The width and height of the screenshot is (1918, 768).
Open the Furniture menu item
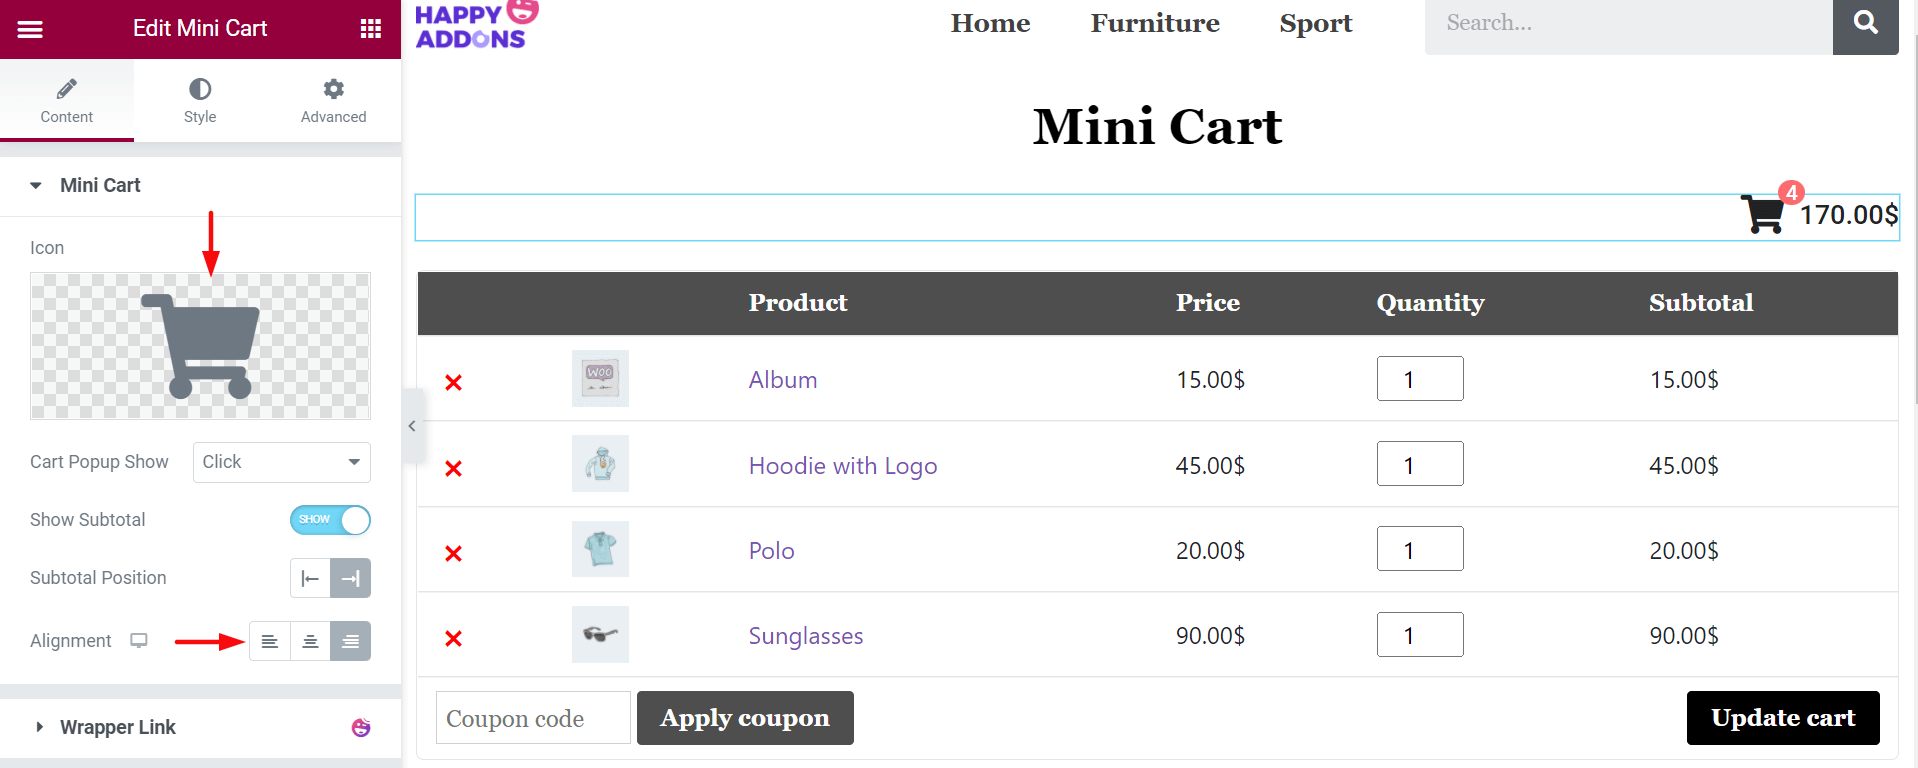point(1155,23)
